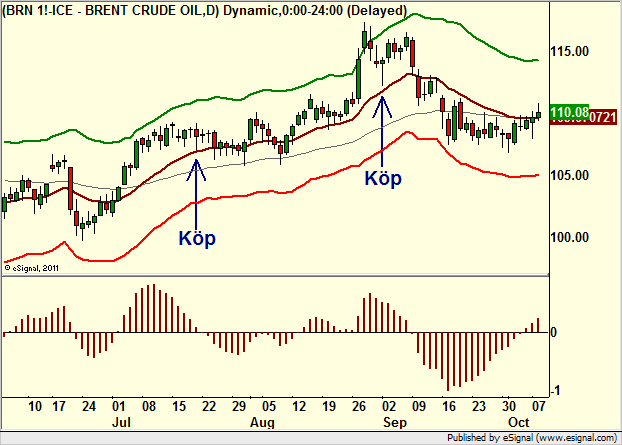Click the indicator 0 level label
Image resolution: width=622 pixels, height=445 pixels.
click(553, 332)
